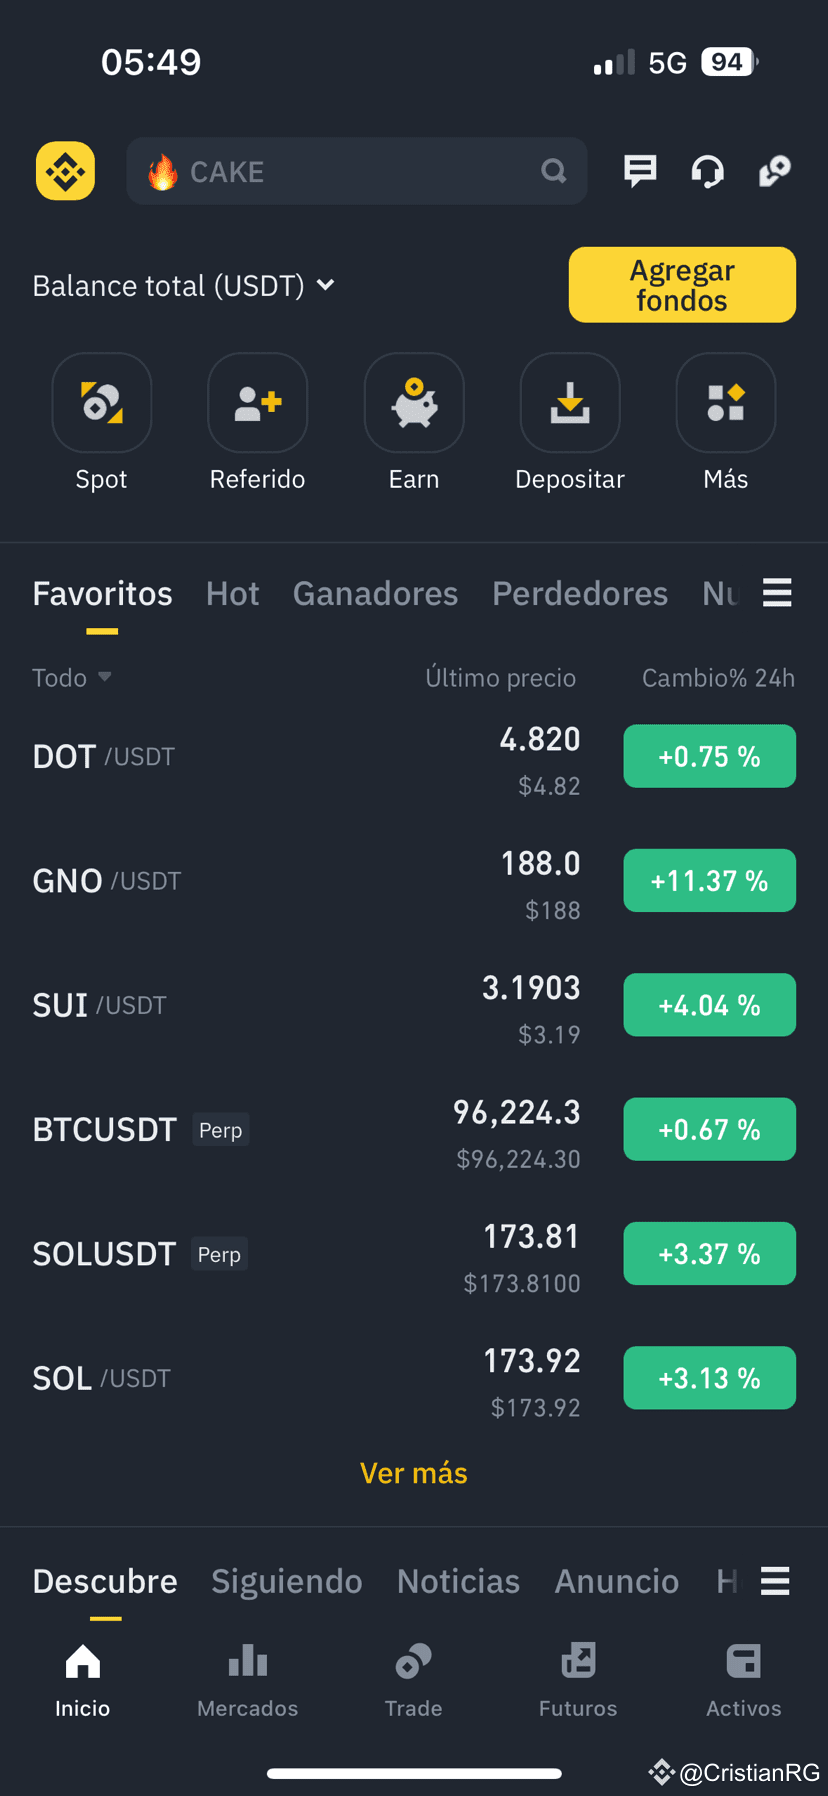
Task: Open the Earn piggy bank icon
Action: click(414, 403)
